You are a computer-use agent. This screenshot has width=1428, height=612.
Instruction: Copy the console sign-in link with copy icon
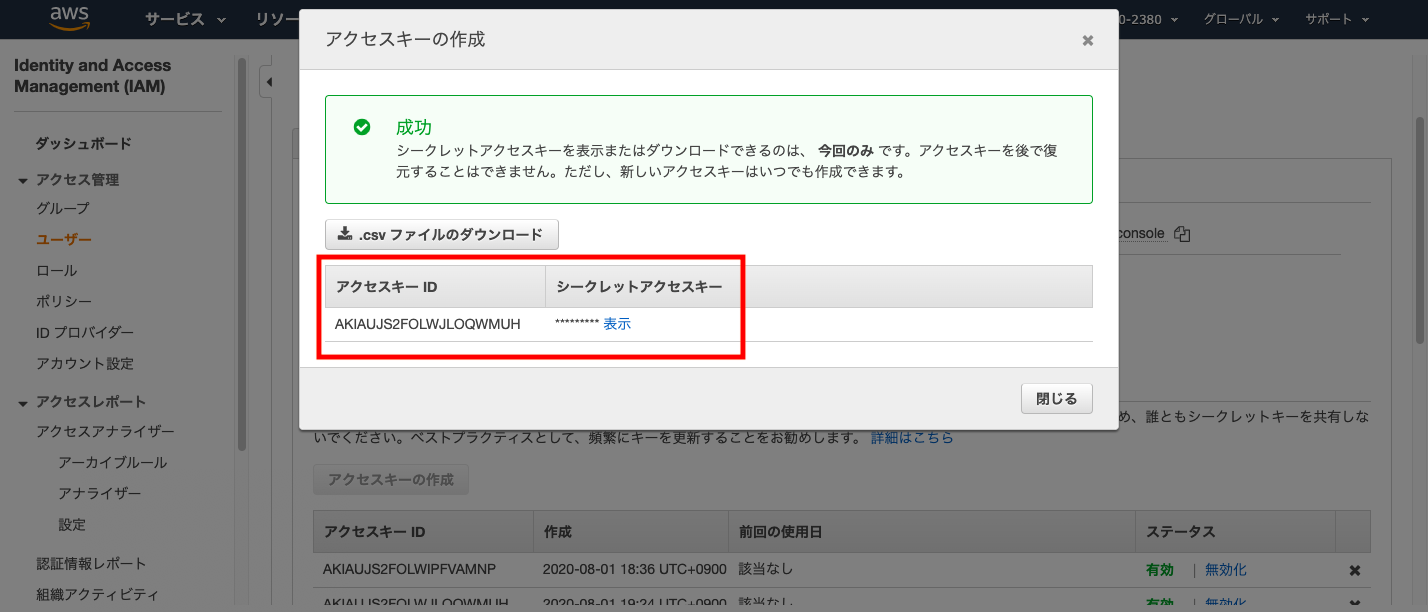click(1181, 232)
